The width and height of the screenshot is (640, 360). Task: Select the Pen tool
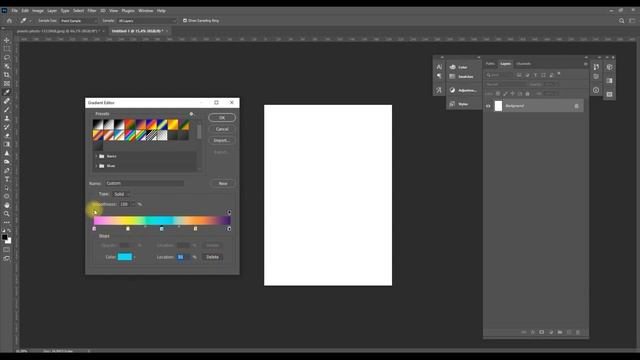point(7,170)
